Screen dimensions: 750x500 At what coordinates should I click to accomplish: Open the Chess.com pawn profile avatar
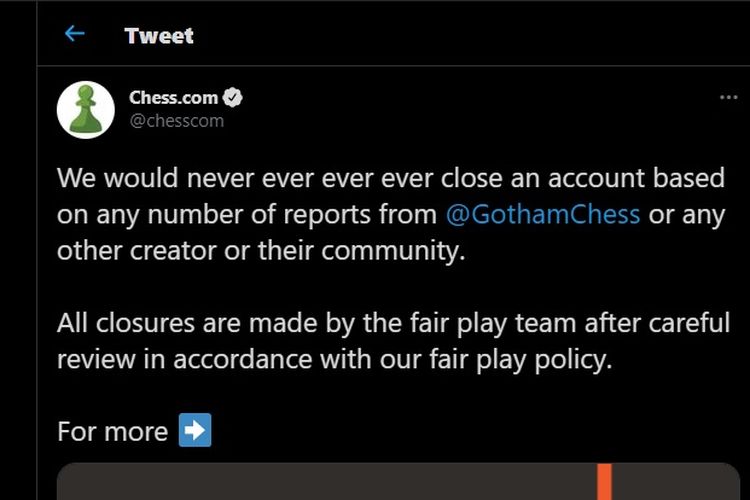(x=86, y=109)
